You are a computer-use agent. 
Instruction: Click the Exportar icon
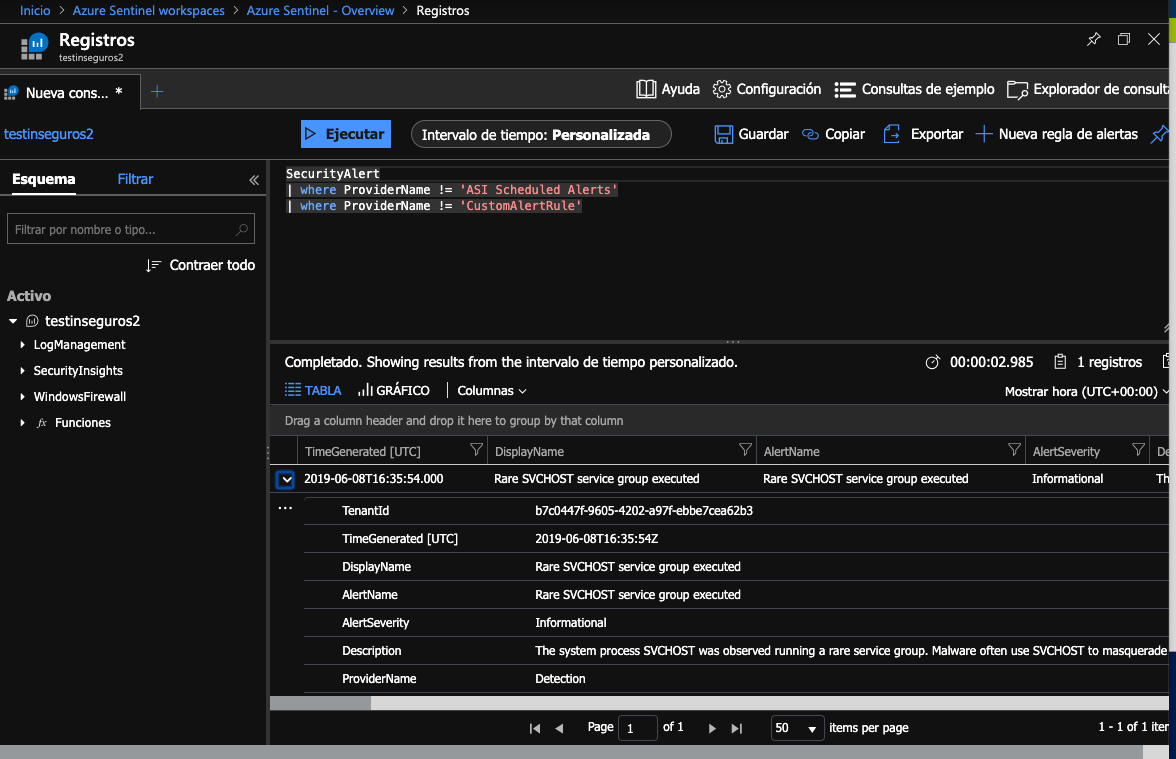click(891, 134)
